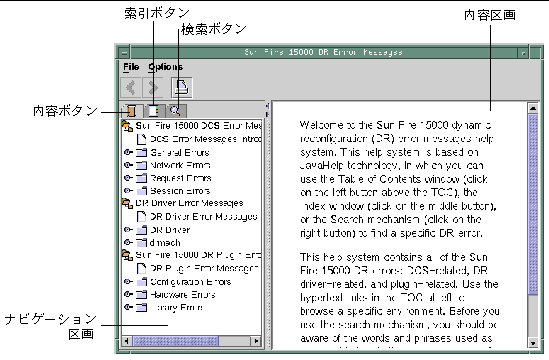549x360 pixels.
Task: Expand the Hardware Errors folder
Action: coord(128,294)
